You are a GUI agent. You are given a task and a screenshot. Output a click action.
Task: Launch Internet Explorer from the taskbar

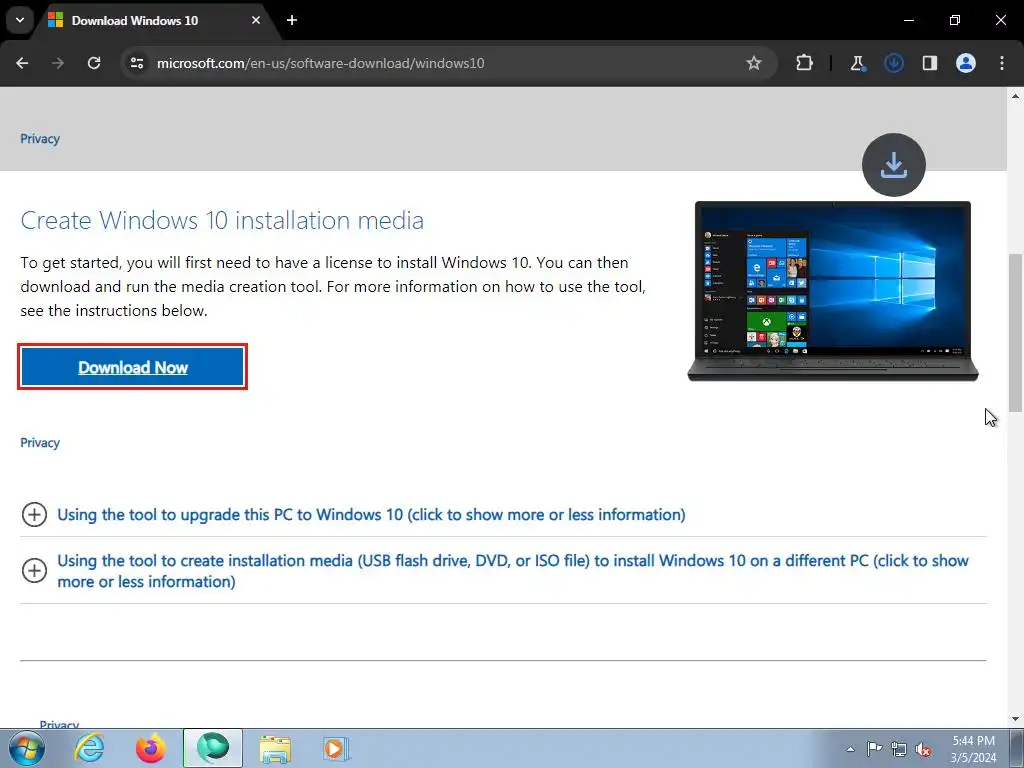coord(89,748)
